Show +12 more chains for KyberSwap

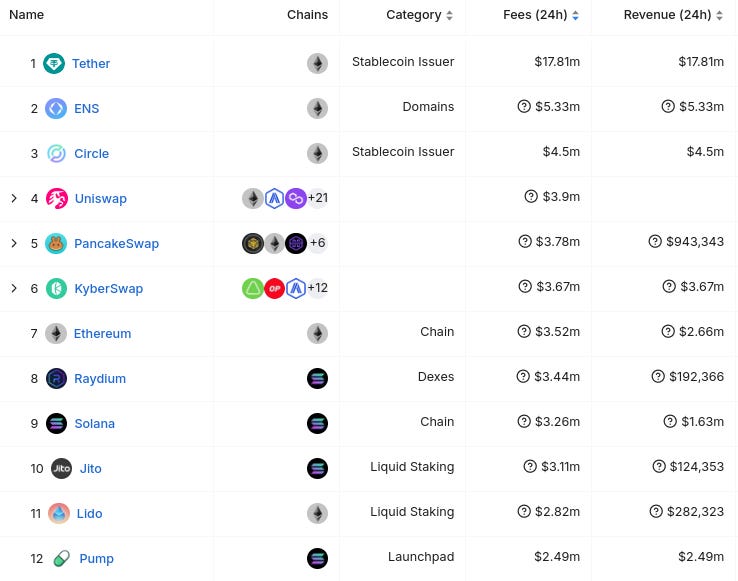click(x=318, y=288)
